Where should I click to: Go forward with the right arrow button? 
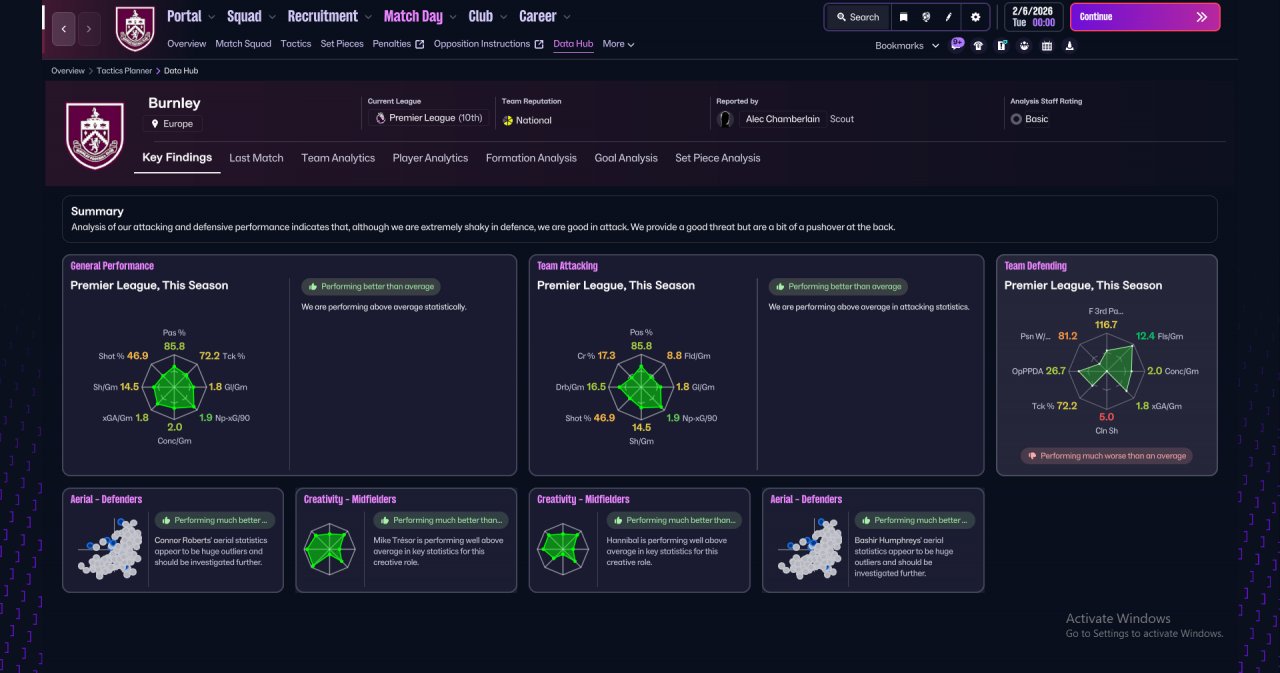[x=89, y=29]
